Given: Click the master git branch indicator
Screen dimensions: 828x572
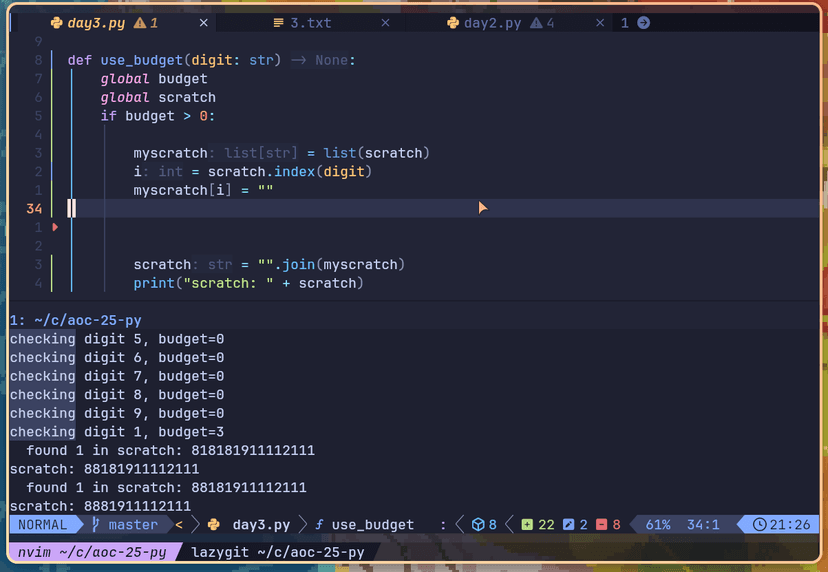Looking at the screenshot, I should (124, 525).
